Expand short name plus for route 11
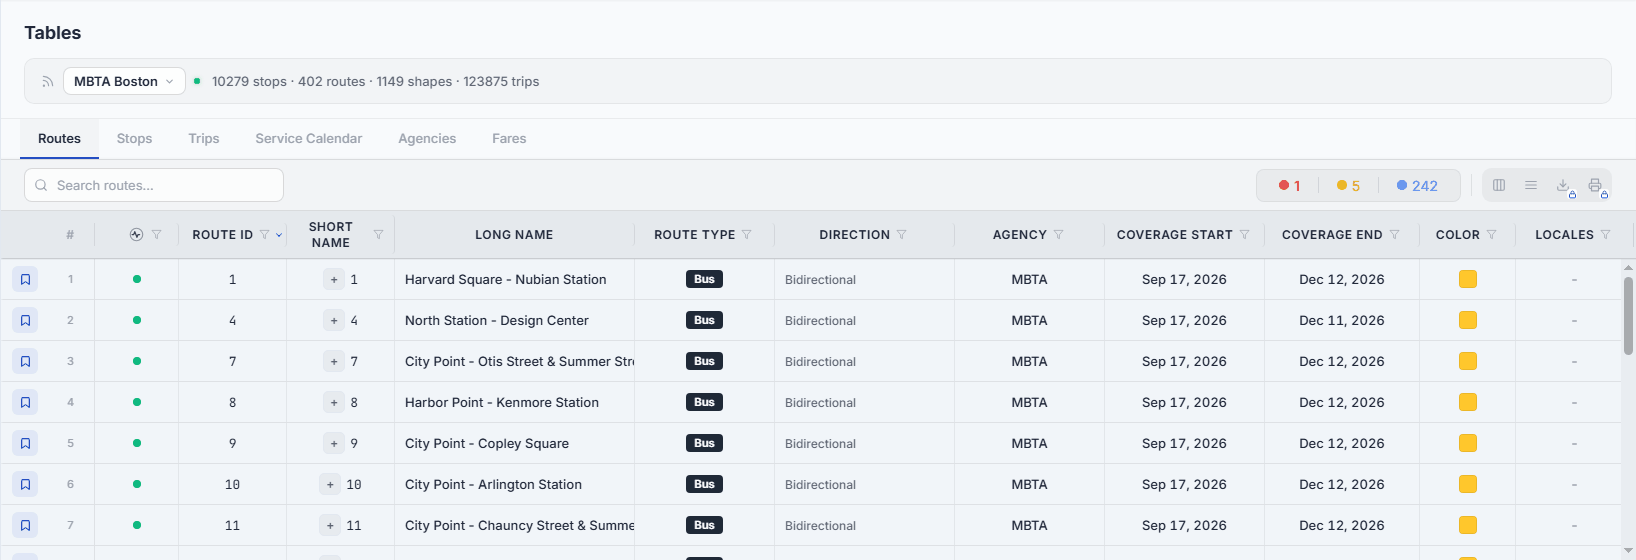1636x560 pixels. coord(330,525)
